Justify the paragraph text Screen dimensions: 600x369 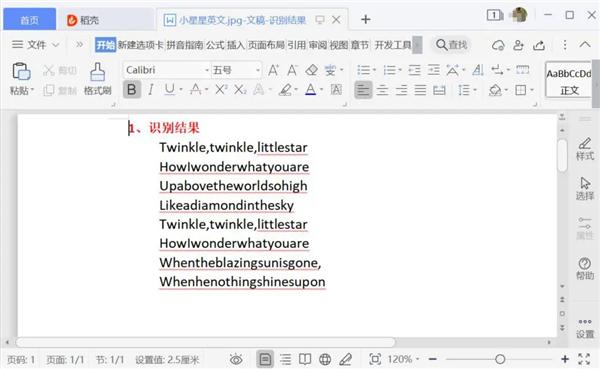tap(420, 90)
